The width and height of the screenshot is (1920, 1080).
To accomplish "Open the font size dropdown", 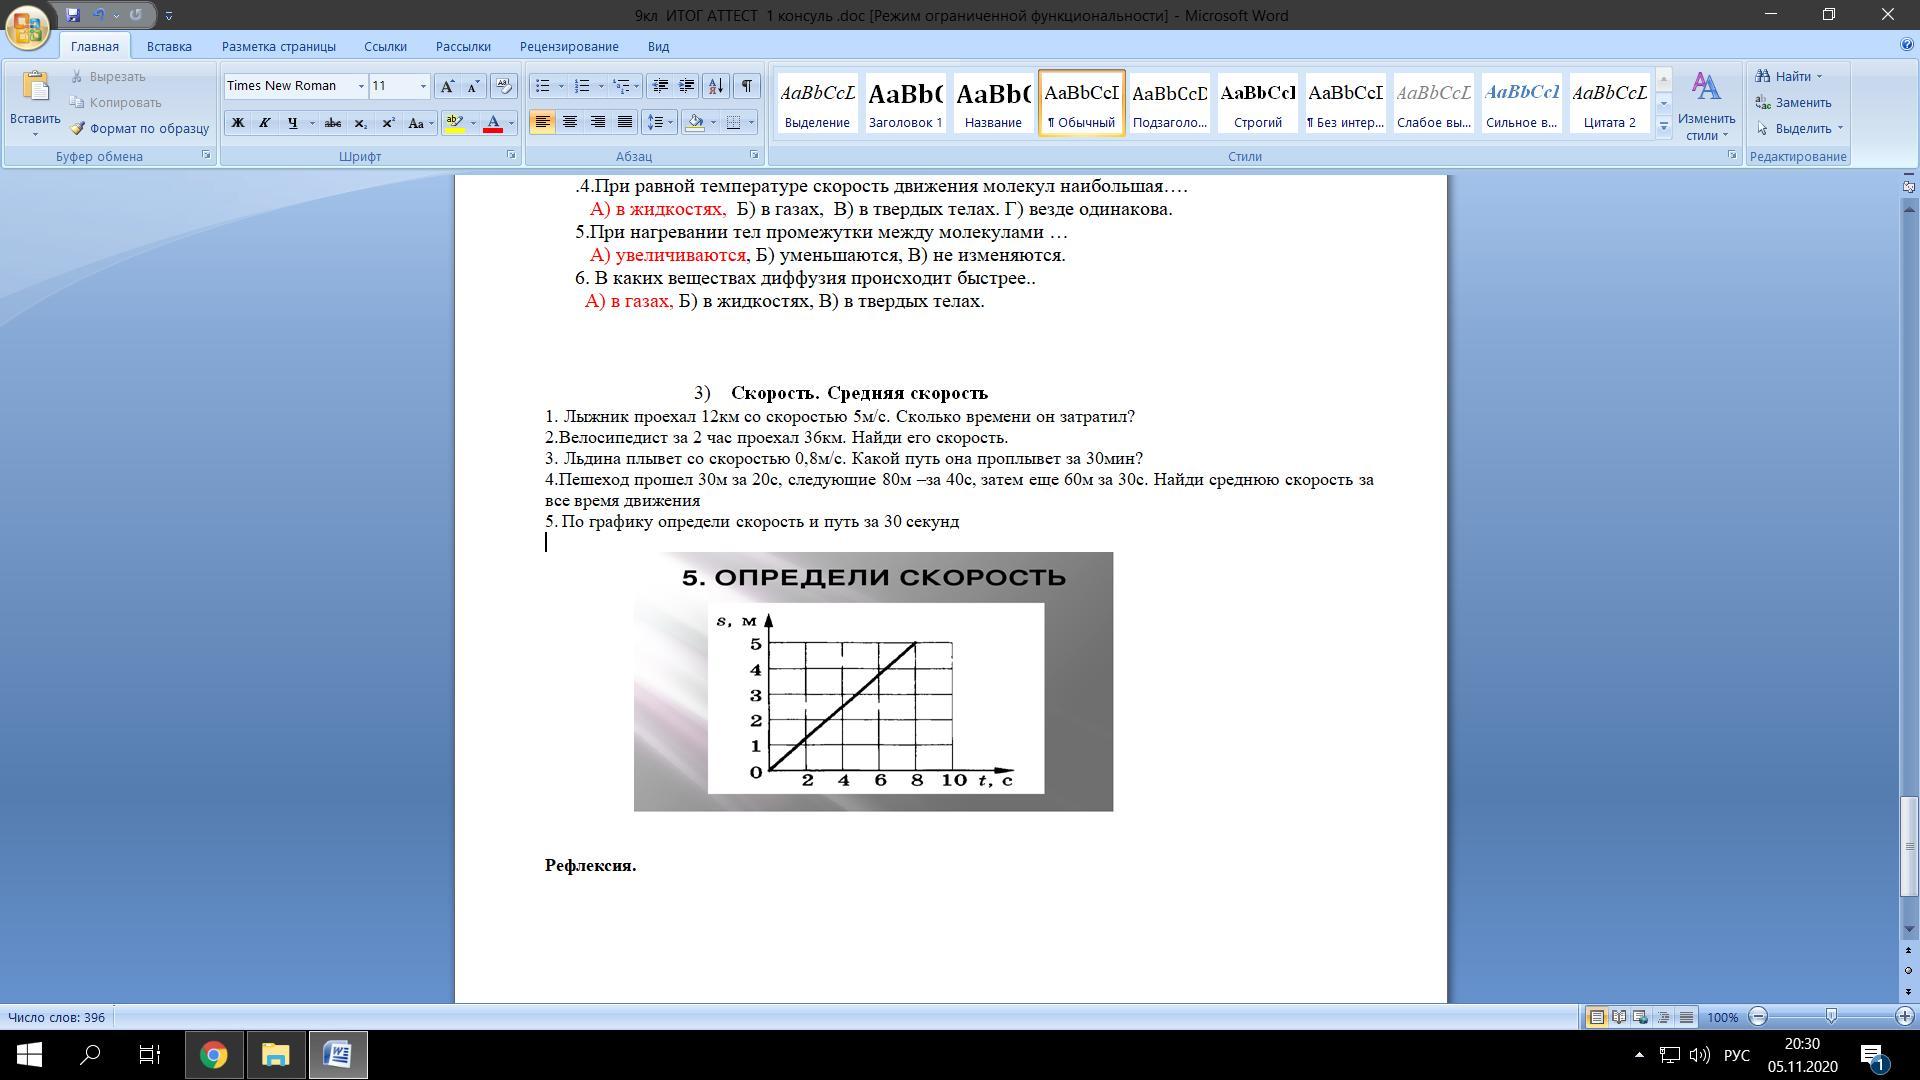I will (x=423, y=86).
